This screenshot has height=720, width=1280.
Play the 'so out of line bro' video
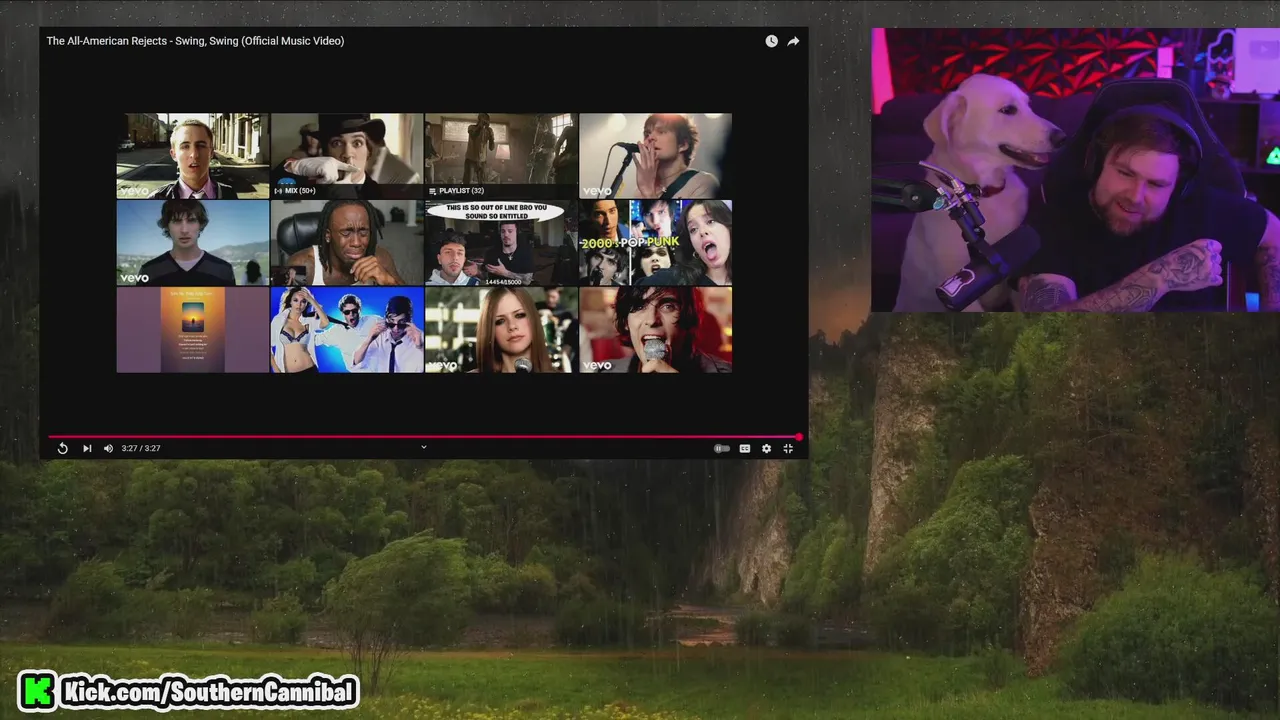pyautogui.click(x=501, y=243)
